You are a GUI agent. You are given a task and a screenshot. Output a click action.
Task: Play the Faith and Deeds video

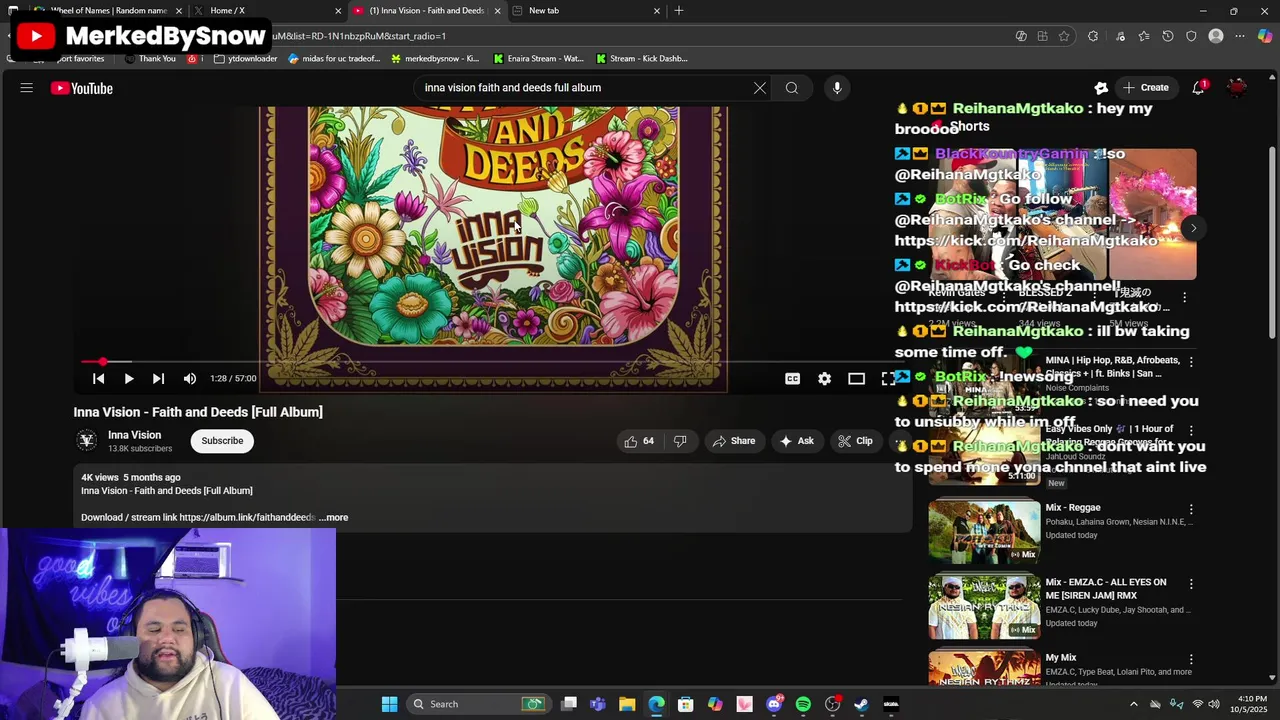[x=128, y=379]
